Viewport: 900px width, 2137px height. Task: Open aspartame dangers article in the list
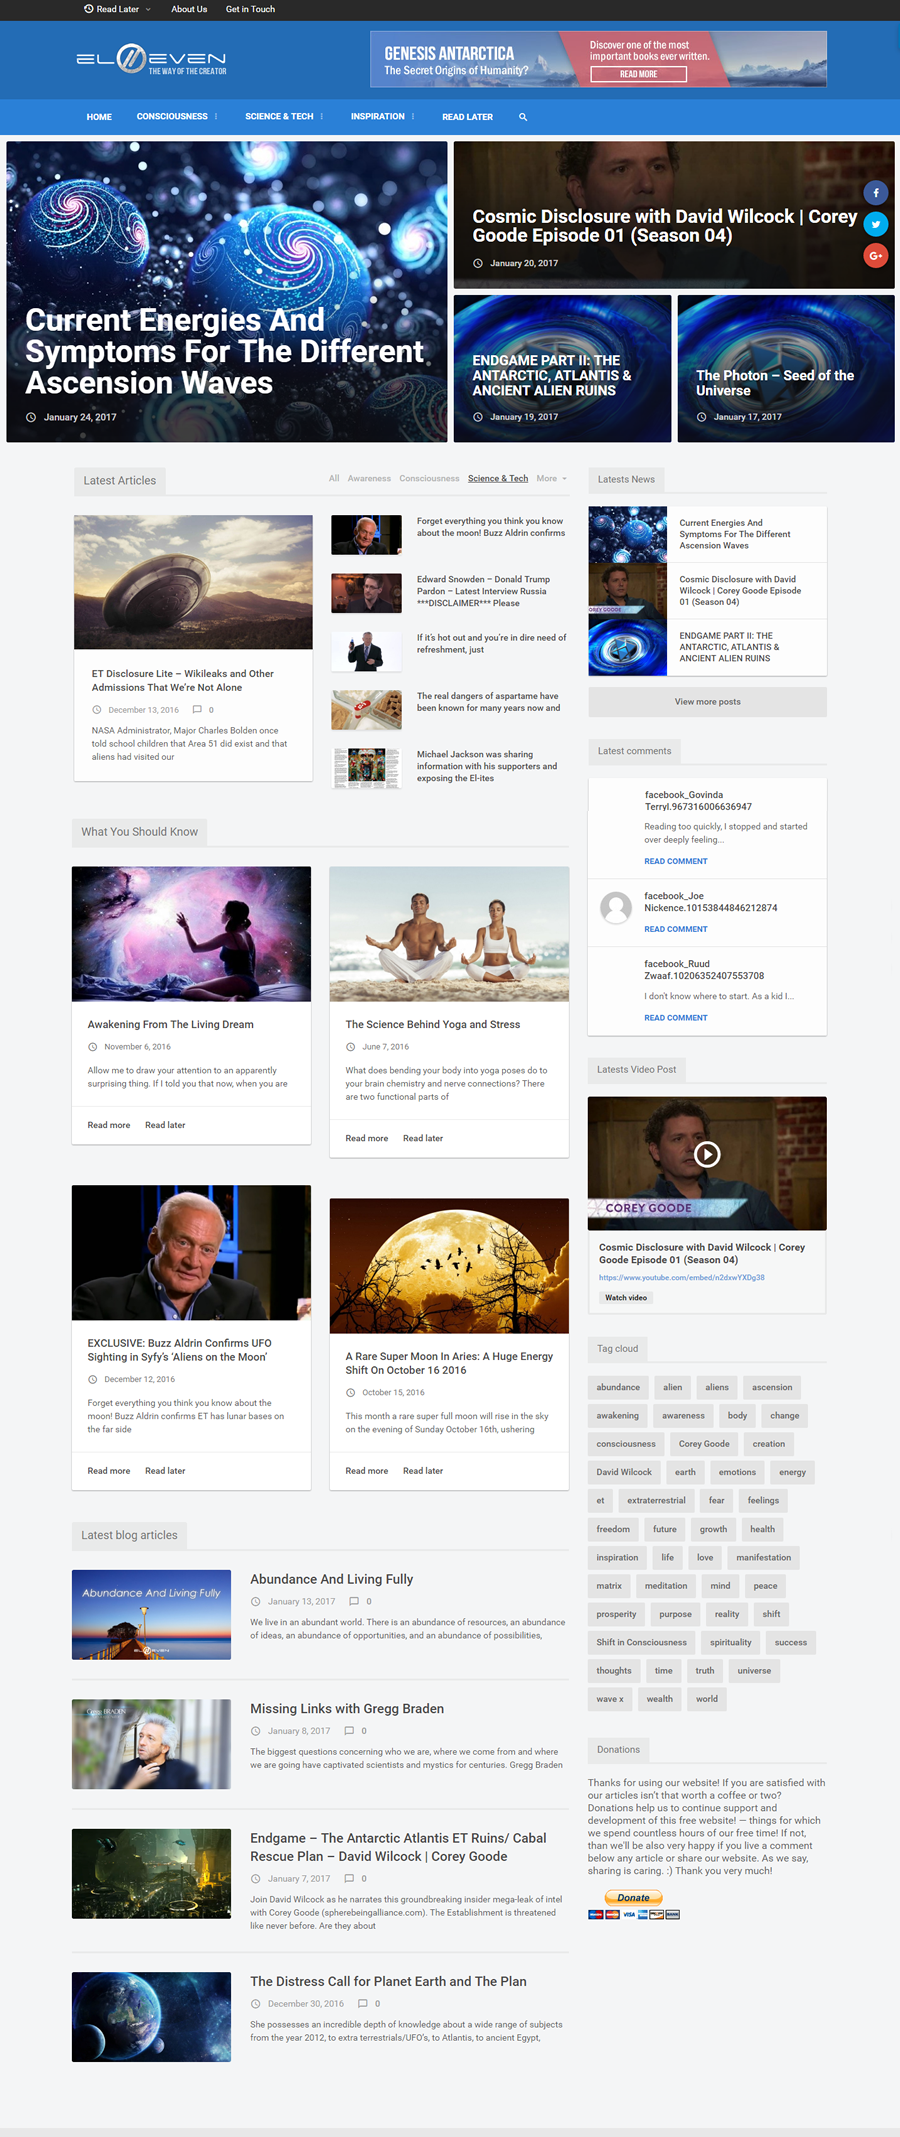click(488, 702)
